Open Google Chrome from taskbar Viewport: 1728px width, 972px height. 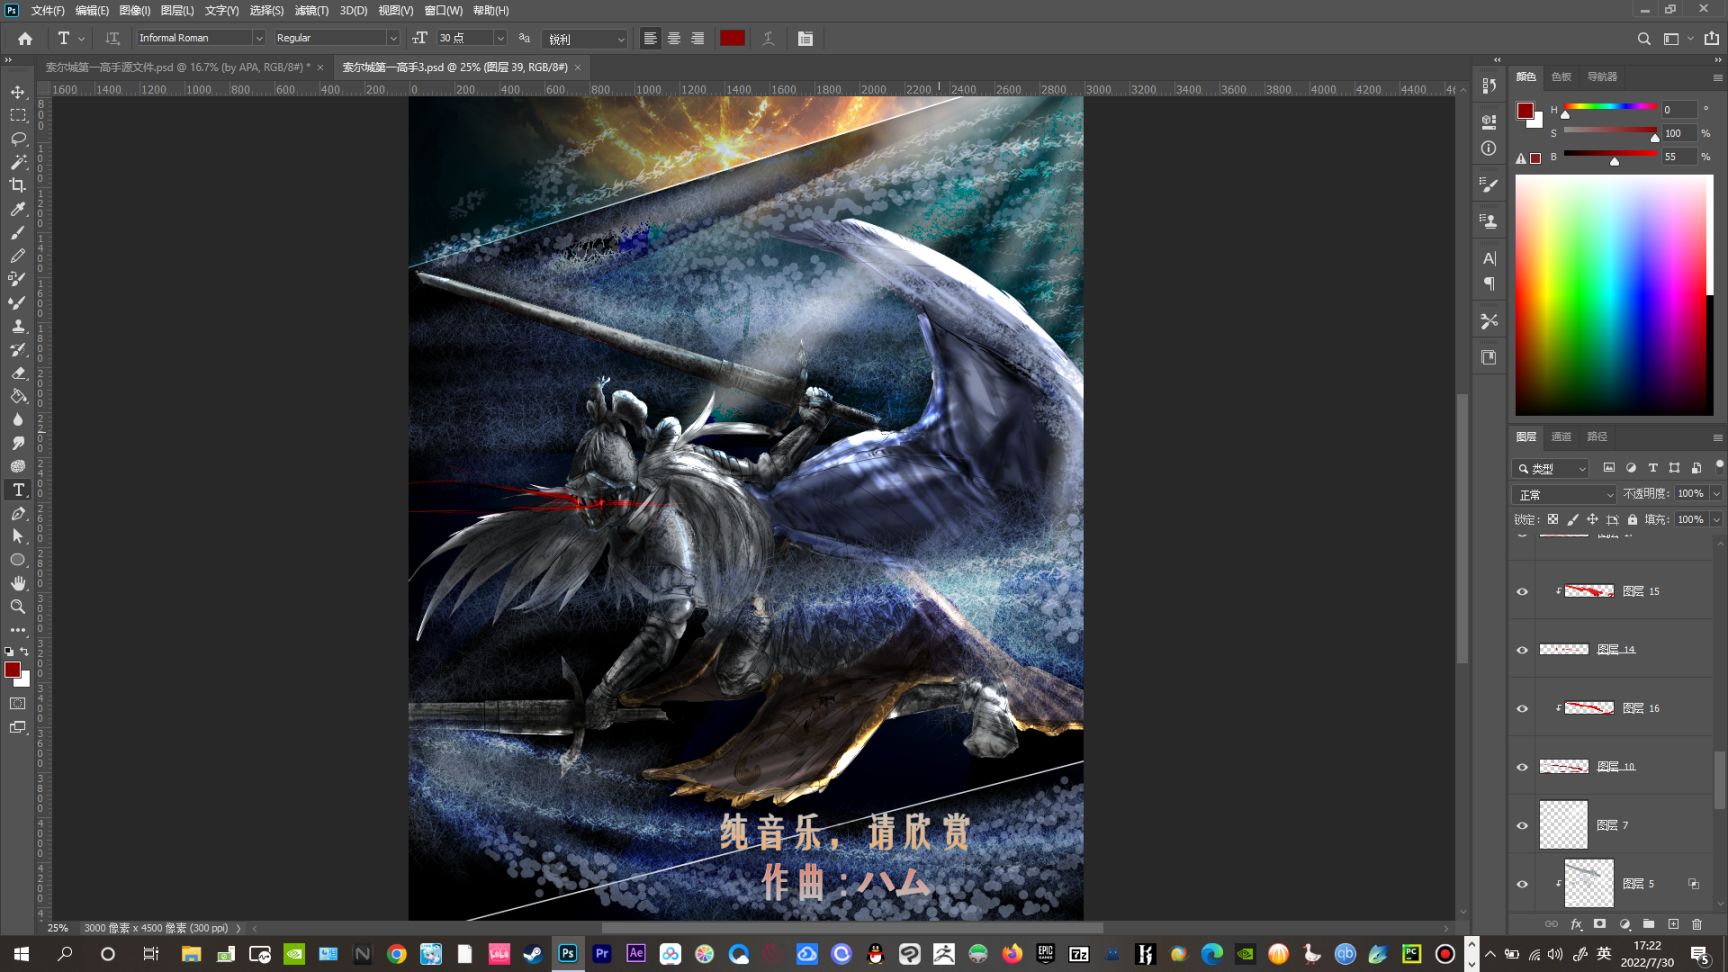pos(396,954)
